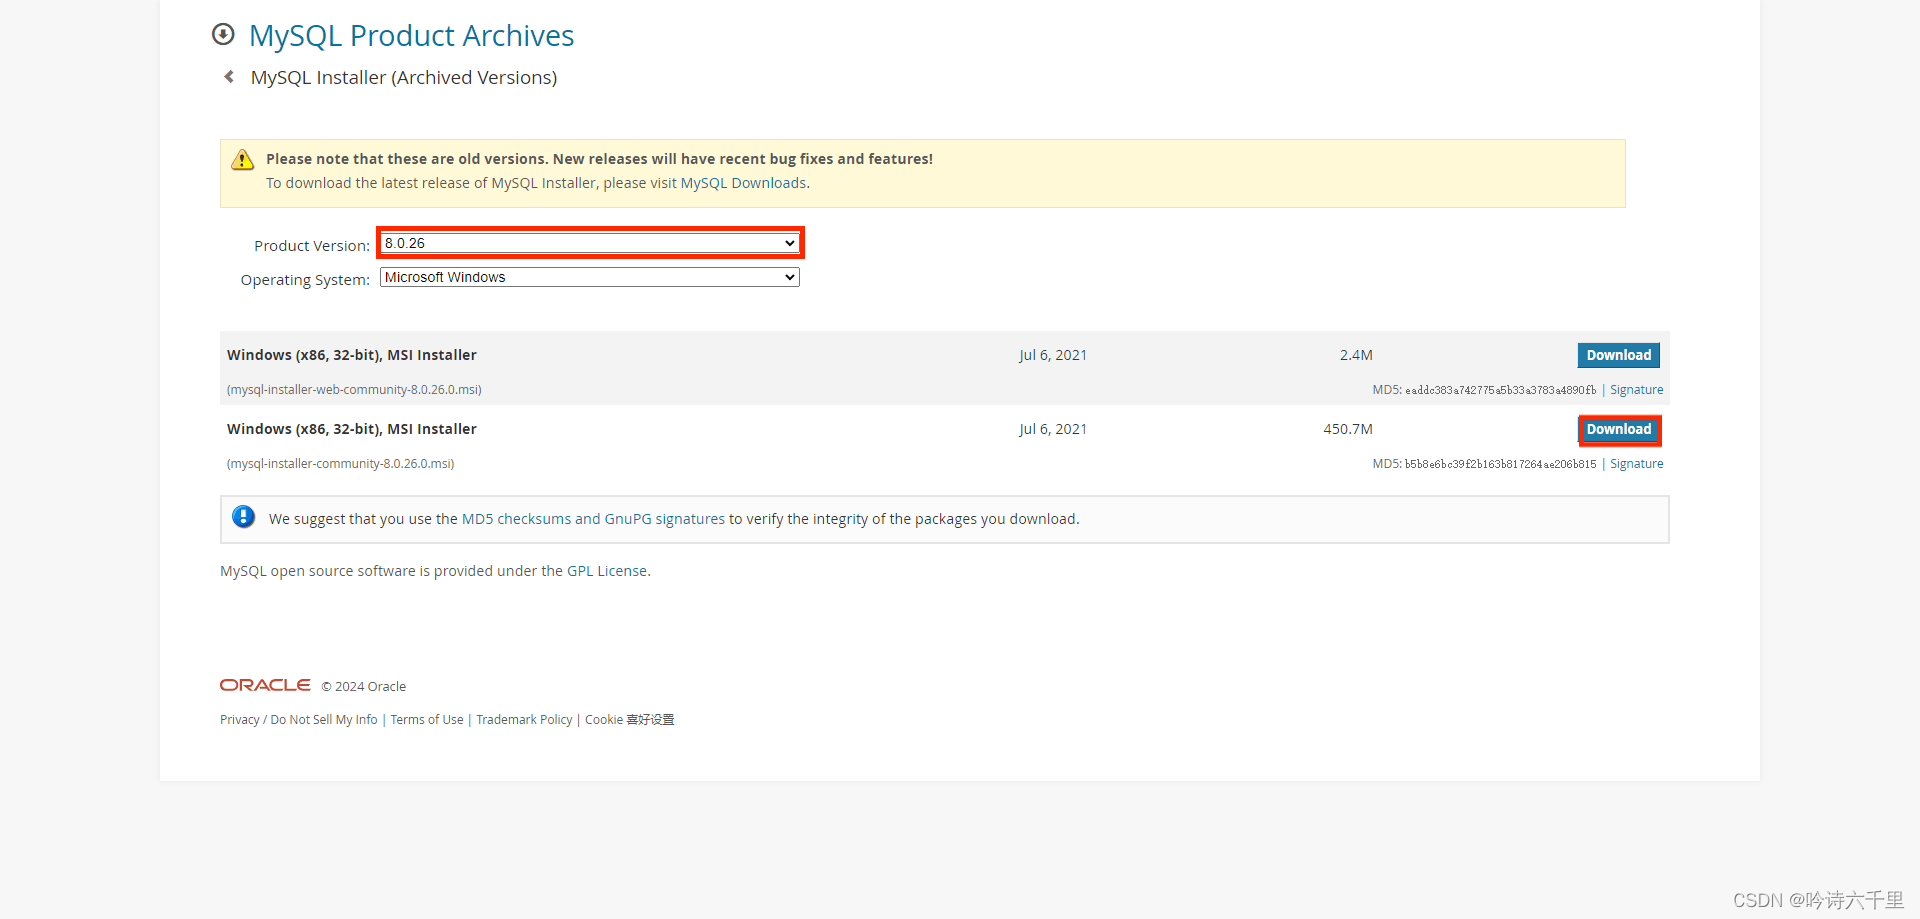Click the bold old versions warning sentence
The height and width of the screenshot is (919, 1920).
pos(599,159)
